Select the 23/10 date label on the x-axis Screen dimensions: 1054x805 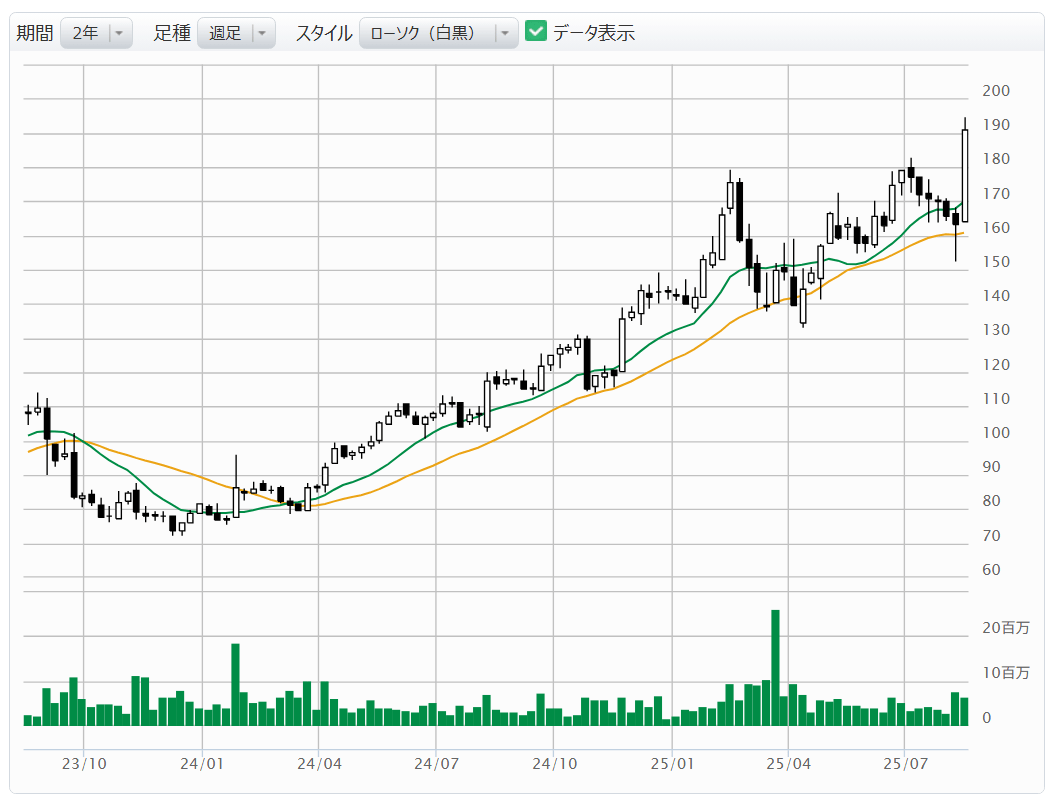[84, 763]
